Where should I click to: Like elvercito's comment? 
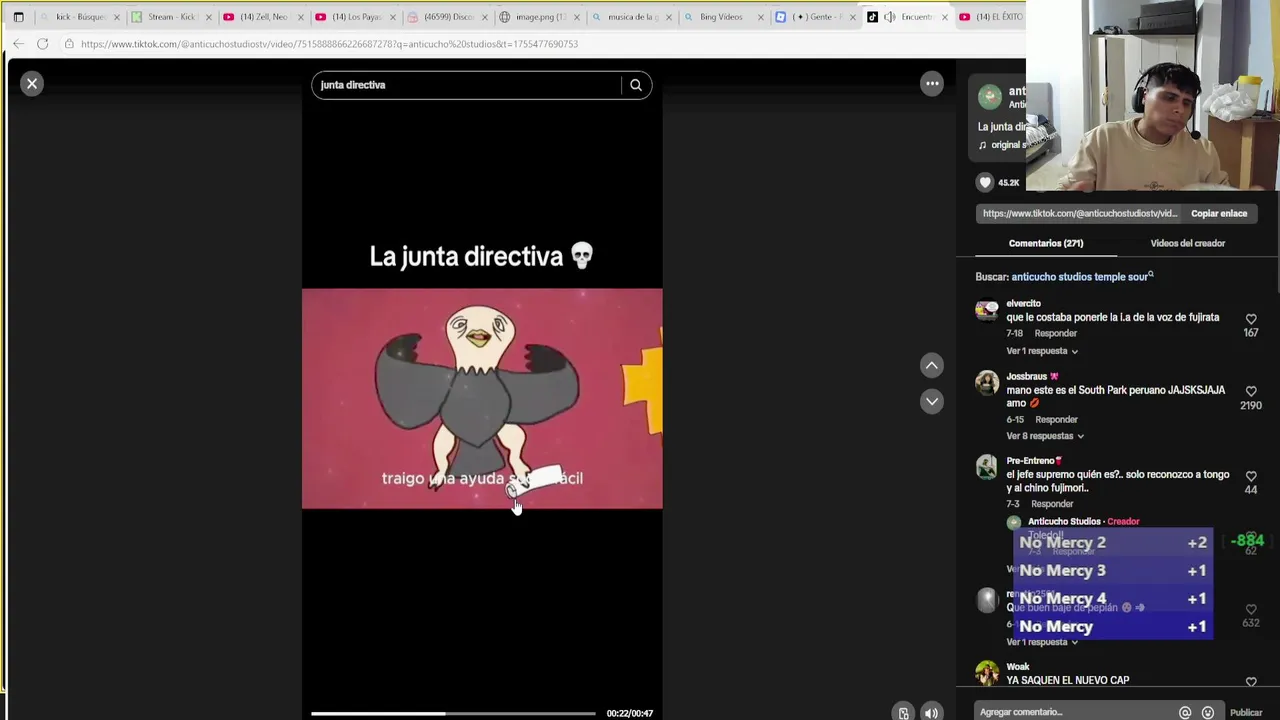tap(1251, 319)
